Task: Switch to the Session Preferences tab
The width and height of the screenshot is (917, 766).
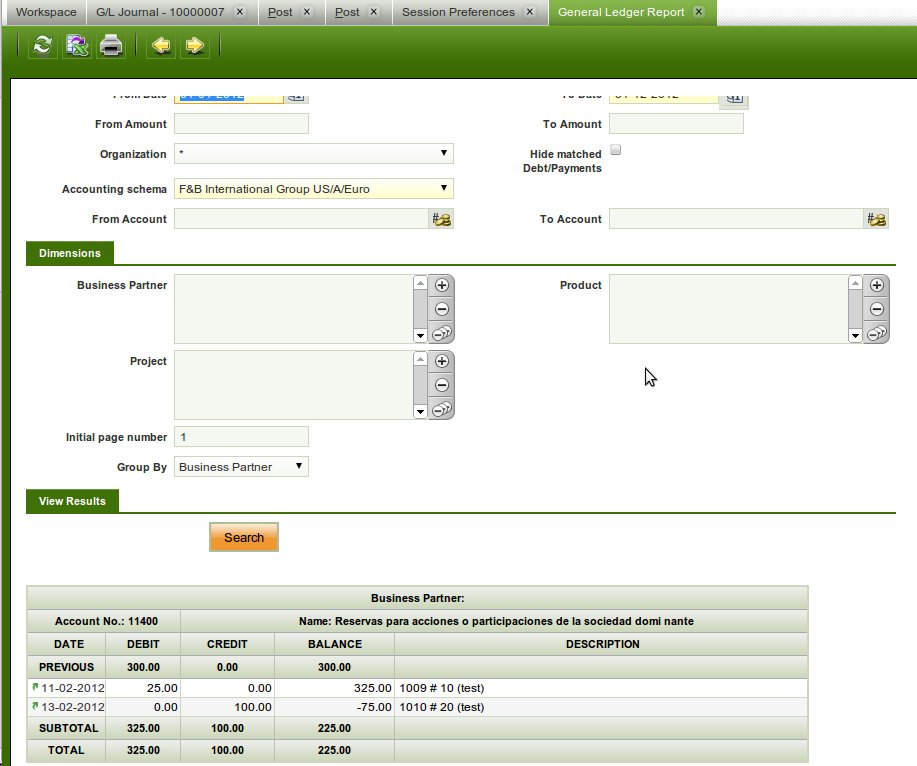Action: (458, 12)
